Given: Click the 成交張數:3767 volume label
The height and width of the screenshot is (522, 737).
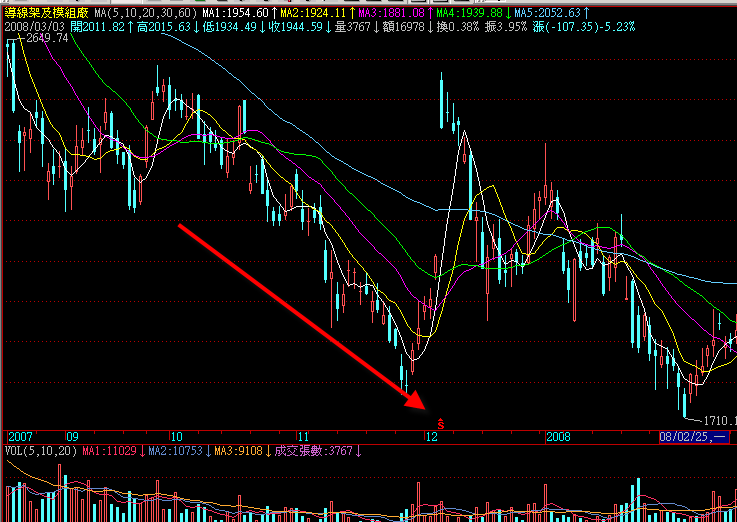Looking at the screenshot, I should tap(315, 451).
